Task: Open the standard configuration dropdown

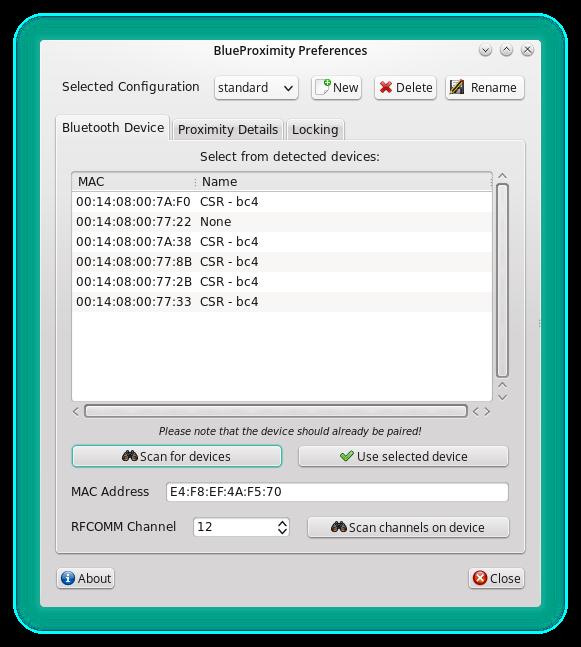Action: (256, 87)
